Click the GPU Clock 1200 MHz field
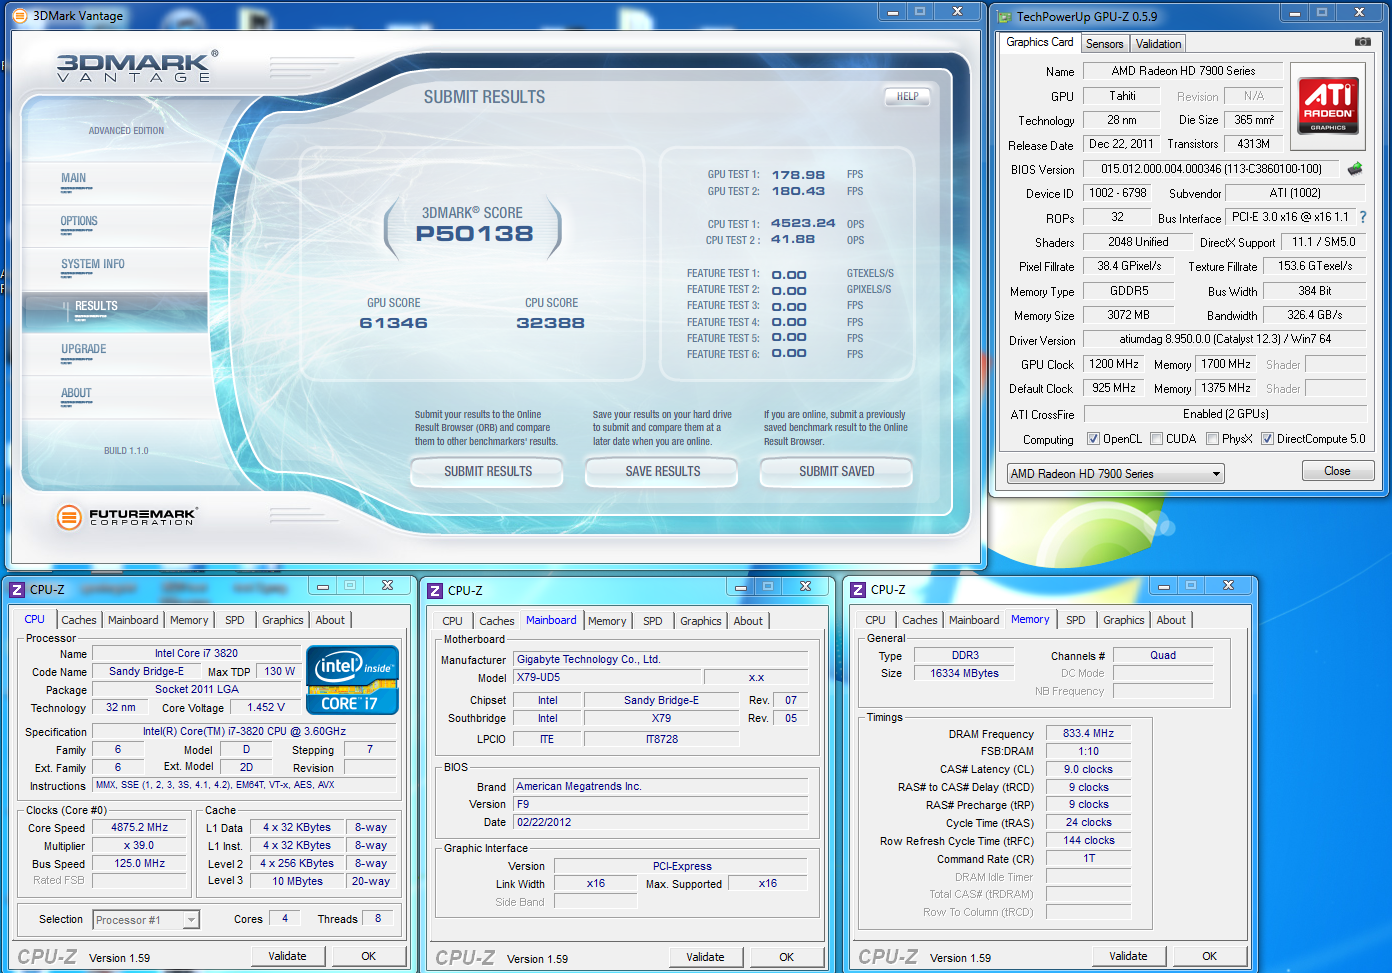 (x=1114, y=364)
